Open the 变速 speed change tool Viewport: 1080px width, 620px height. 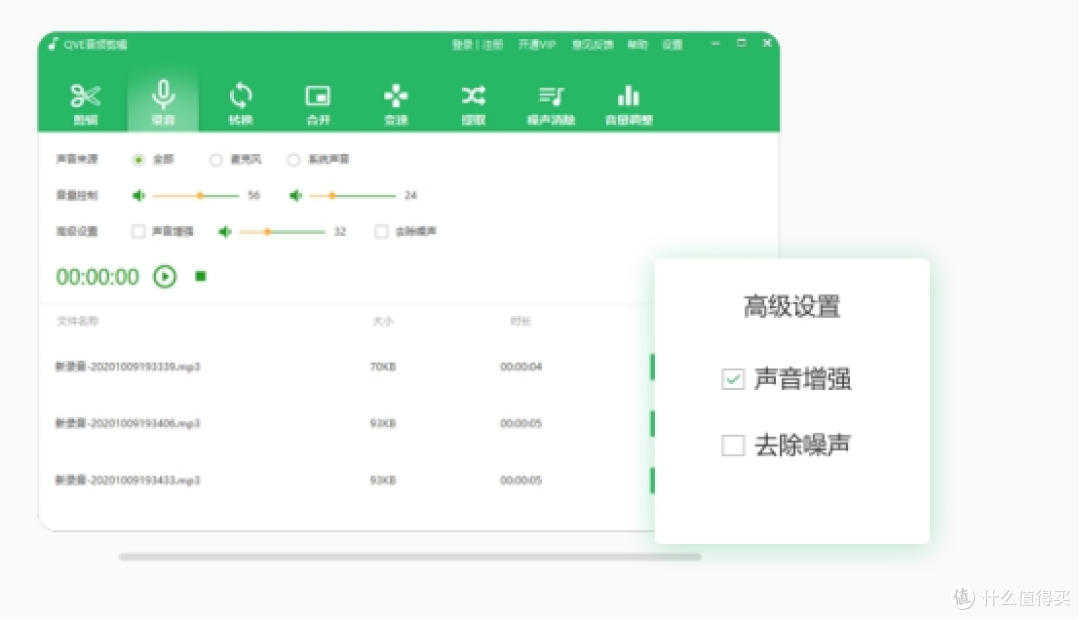pos(395,103)
